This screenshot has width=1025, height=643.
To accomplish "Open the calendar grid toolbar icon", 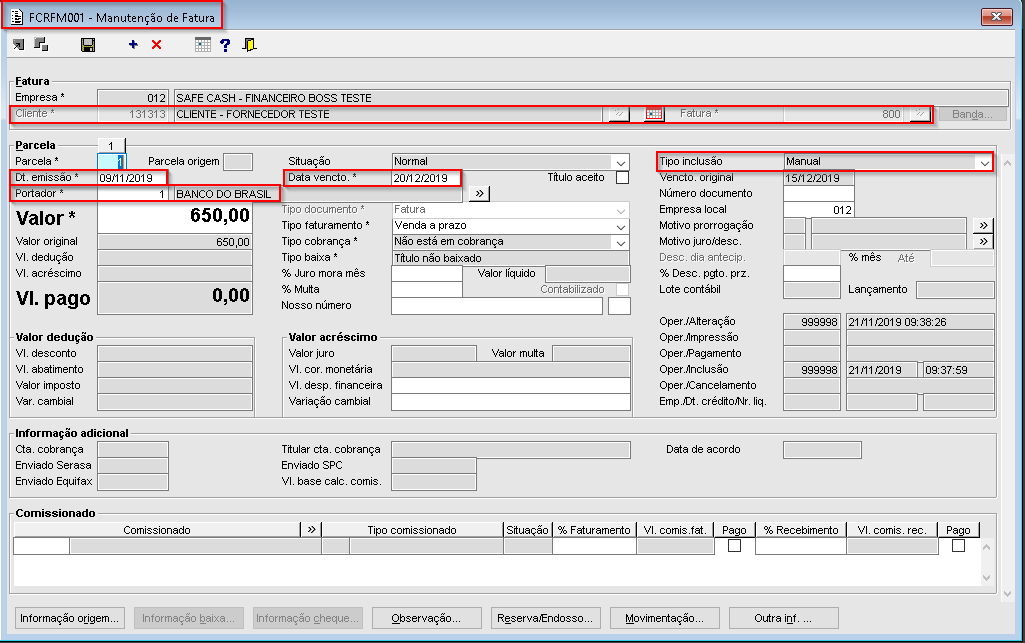I will pyautogui.click(x=203, y=44).
